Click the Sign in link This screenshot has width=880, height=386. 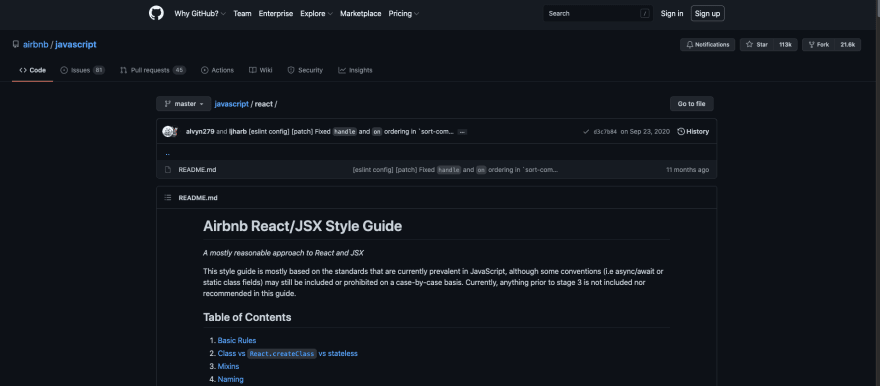(x=672, y=13)
